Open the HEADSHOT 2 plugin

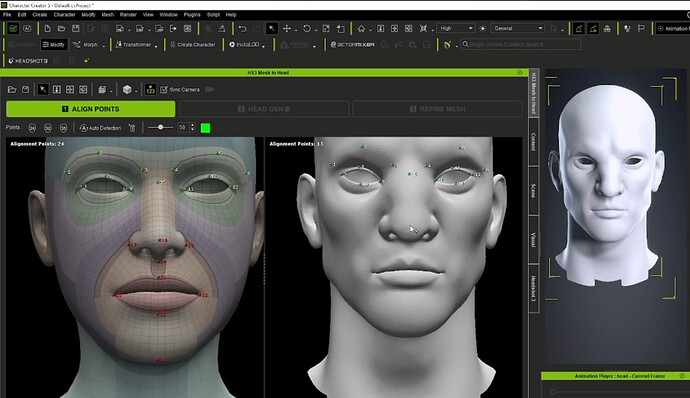pos(28,61)
